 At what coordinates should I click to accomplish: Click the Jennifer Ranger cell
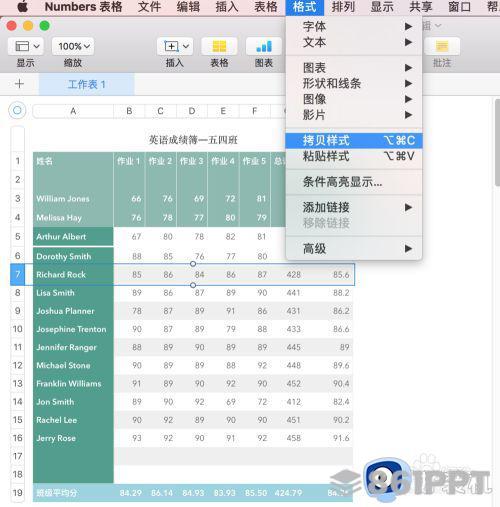73,347
